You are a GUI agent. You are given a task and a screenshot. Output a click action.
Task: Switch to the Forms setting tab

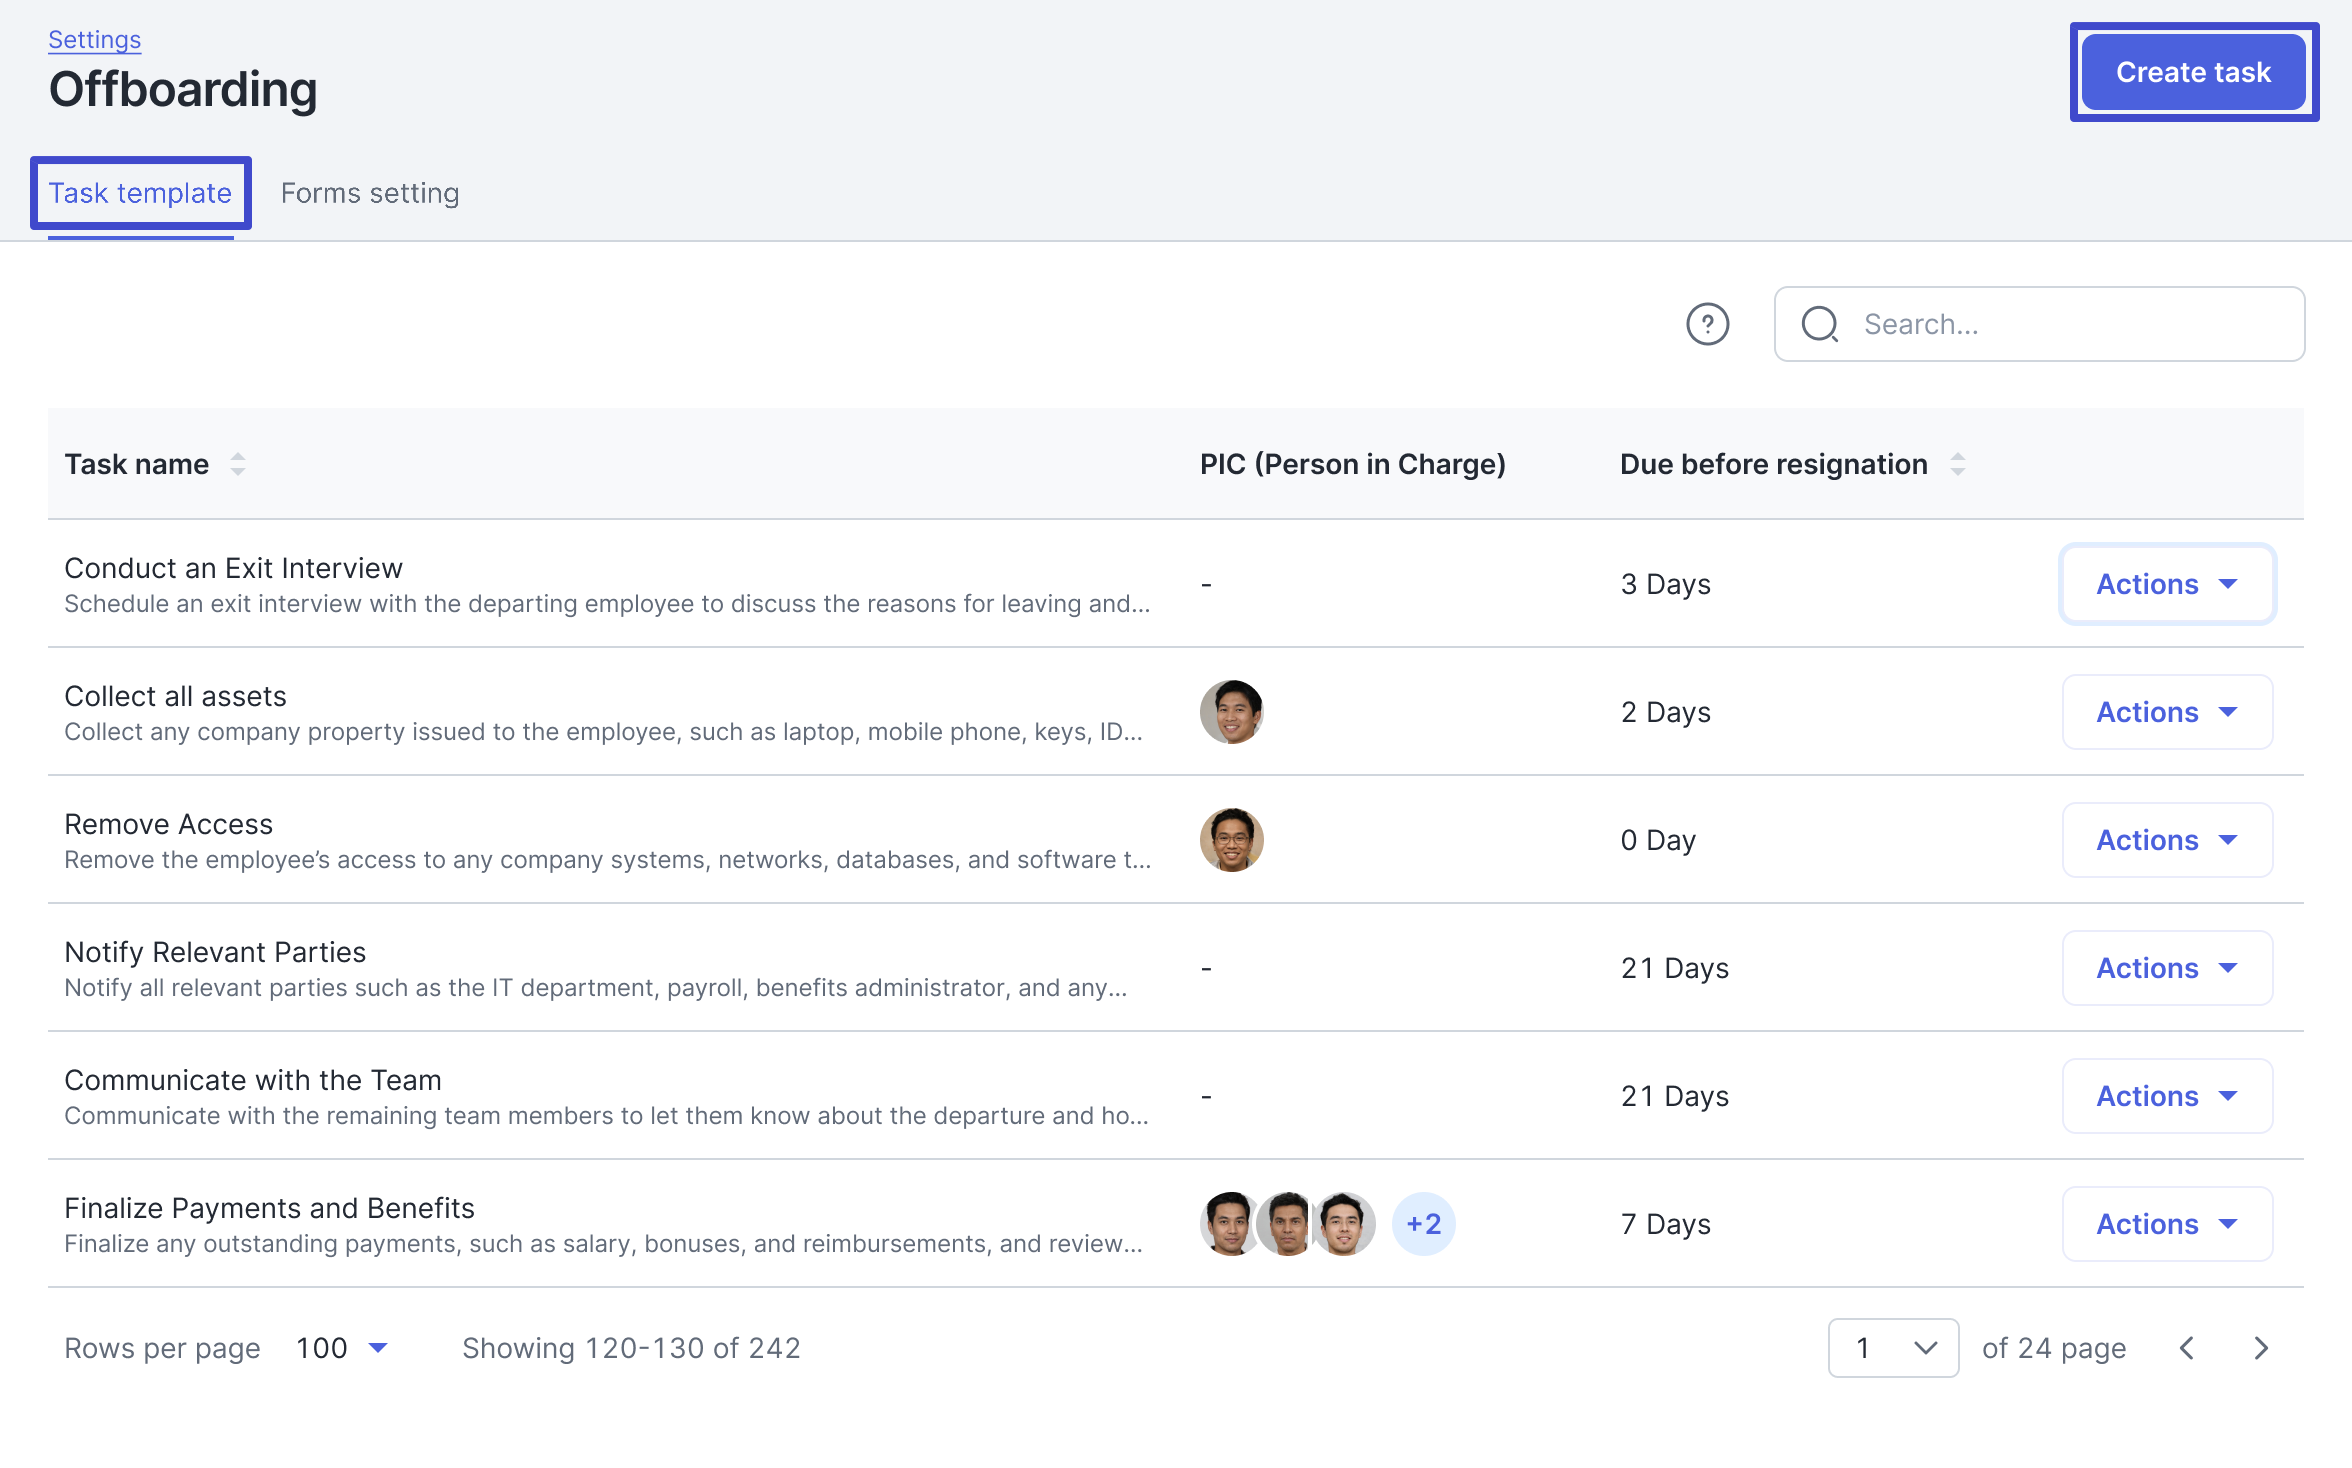(370, 193)
